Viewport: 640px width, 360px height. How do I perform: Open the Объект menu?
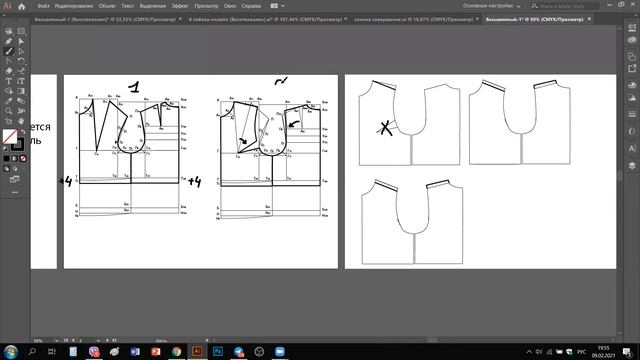click(x=107, y=6)
